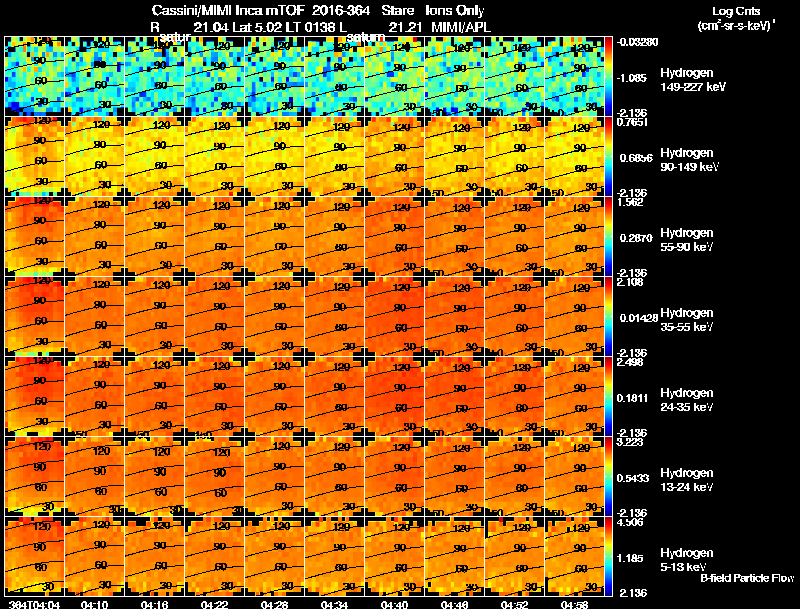Click the 'B-field Particle Flow' caption
This screenshot has width=800, height=609.
tap(747, 578)
